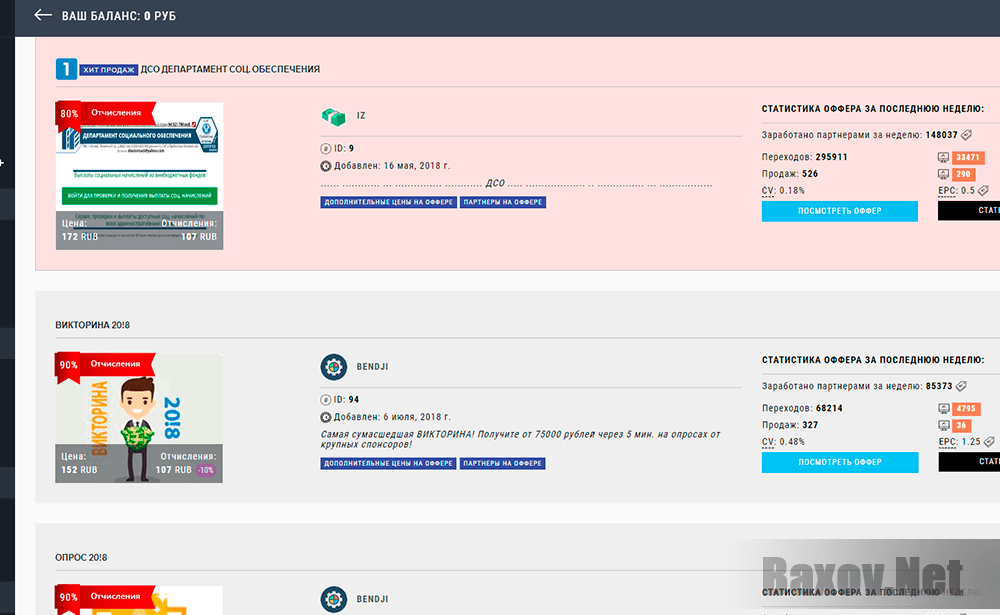Show 'Дополнительные цены на оффере' for ДСО offer
The height and width of the screenshot is (615, 1000).
(388, 202)
